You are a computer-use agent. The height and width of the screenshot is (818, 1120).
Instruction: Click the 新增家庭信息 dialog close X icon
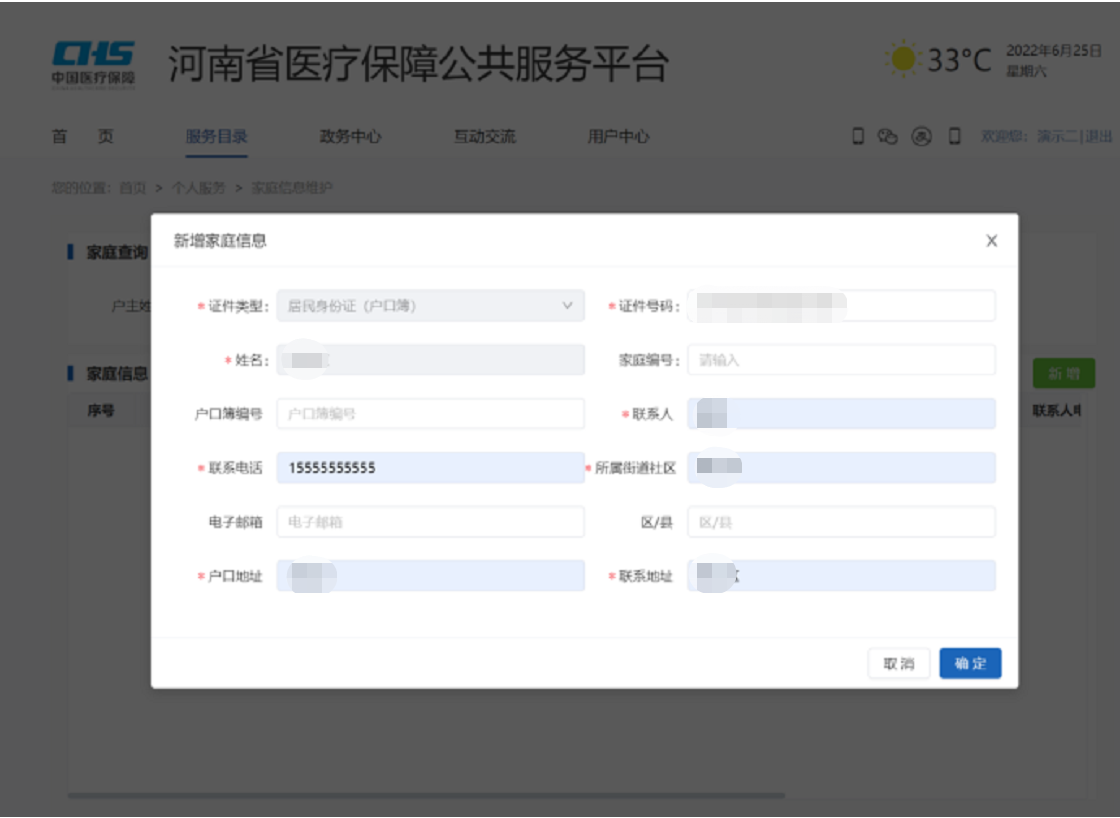[x=991, y=241]
